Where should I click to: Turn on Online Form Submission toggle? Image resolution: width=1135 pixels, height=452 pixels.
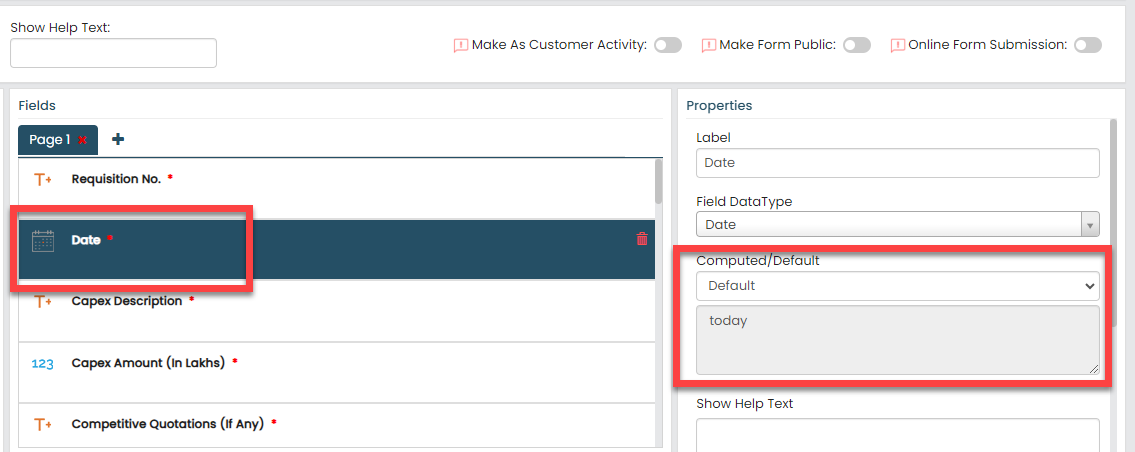(1088, 45)
